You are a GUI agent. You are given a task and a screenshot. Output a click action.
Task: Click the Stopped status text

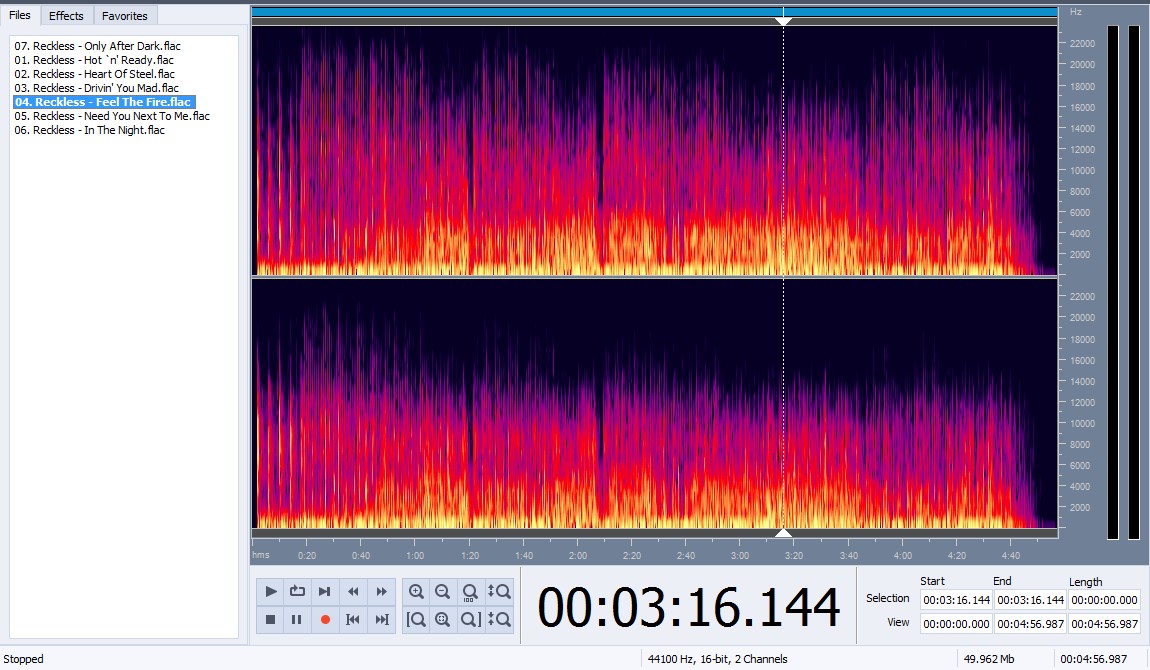tap(23, 659)
